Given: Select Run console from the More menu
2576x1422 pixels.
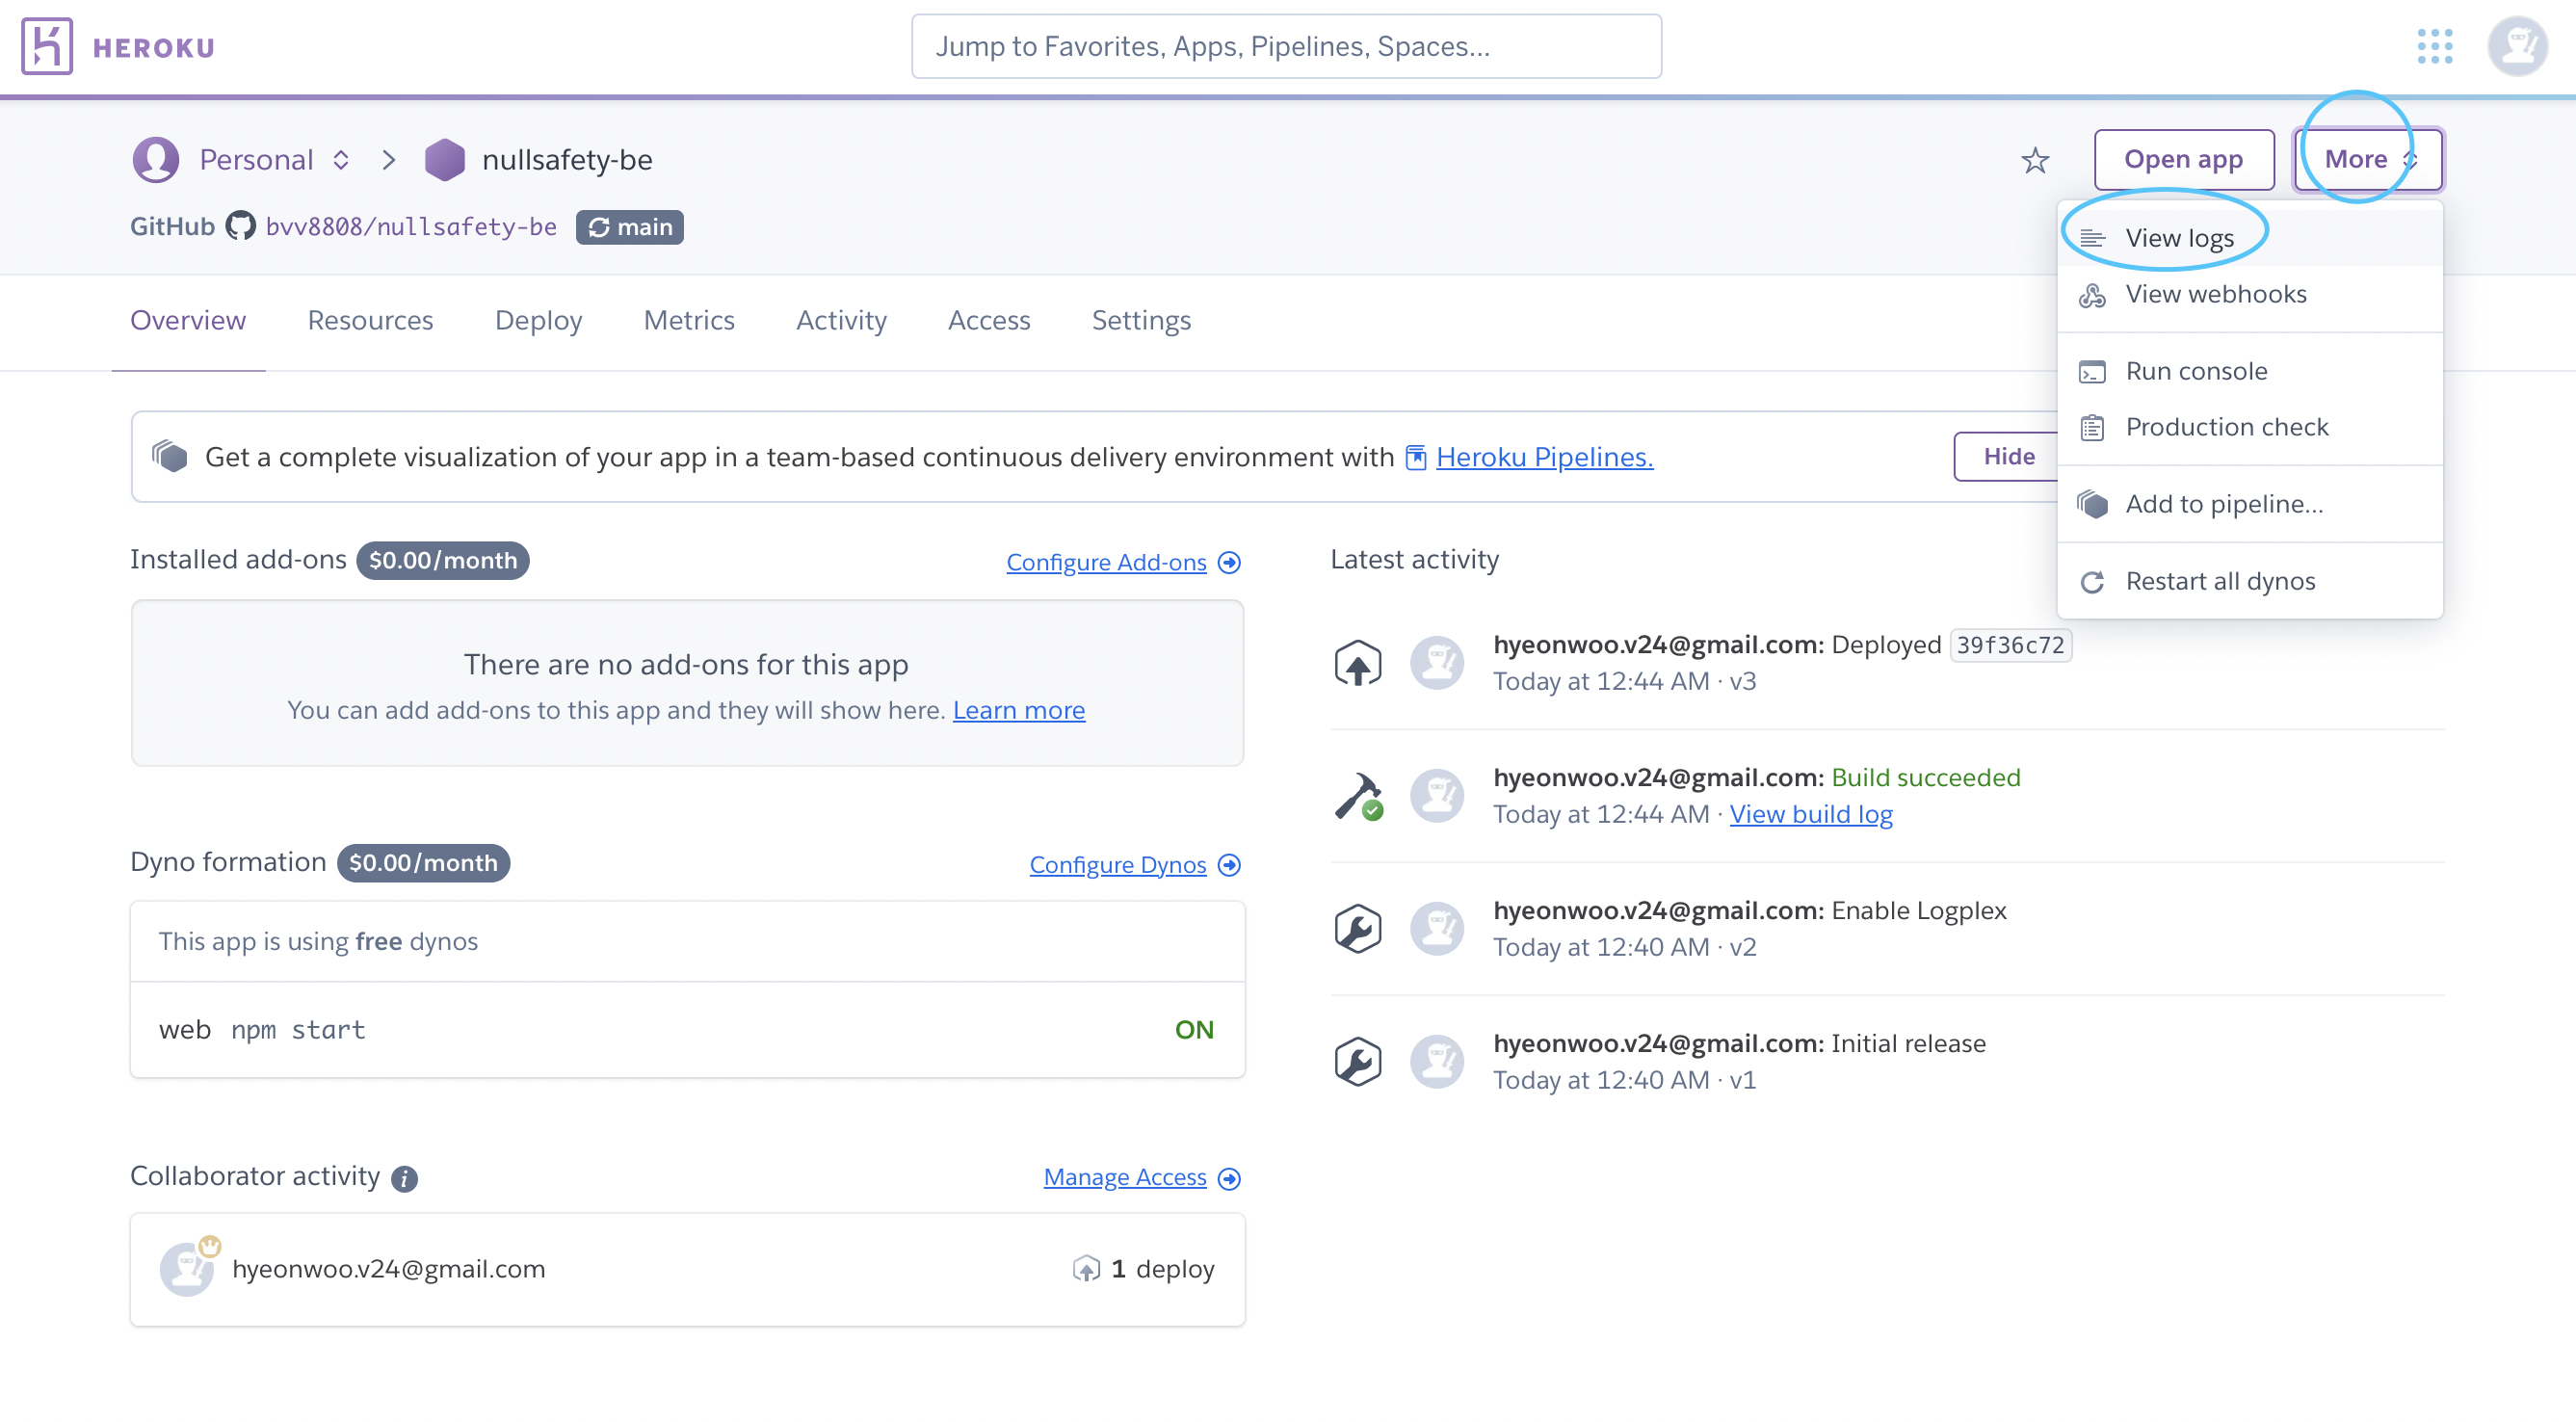Looking at the screenshot, I should 2196,371.
